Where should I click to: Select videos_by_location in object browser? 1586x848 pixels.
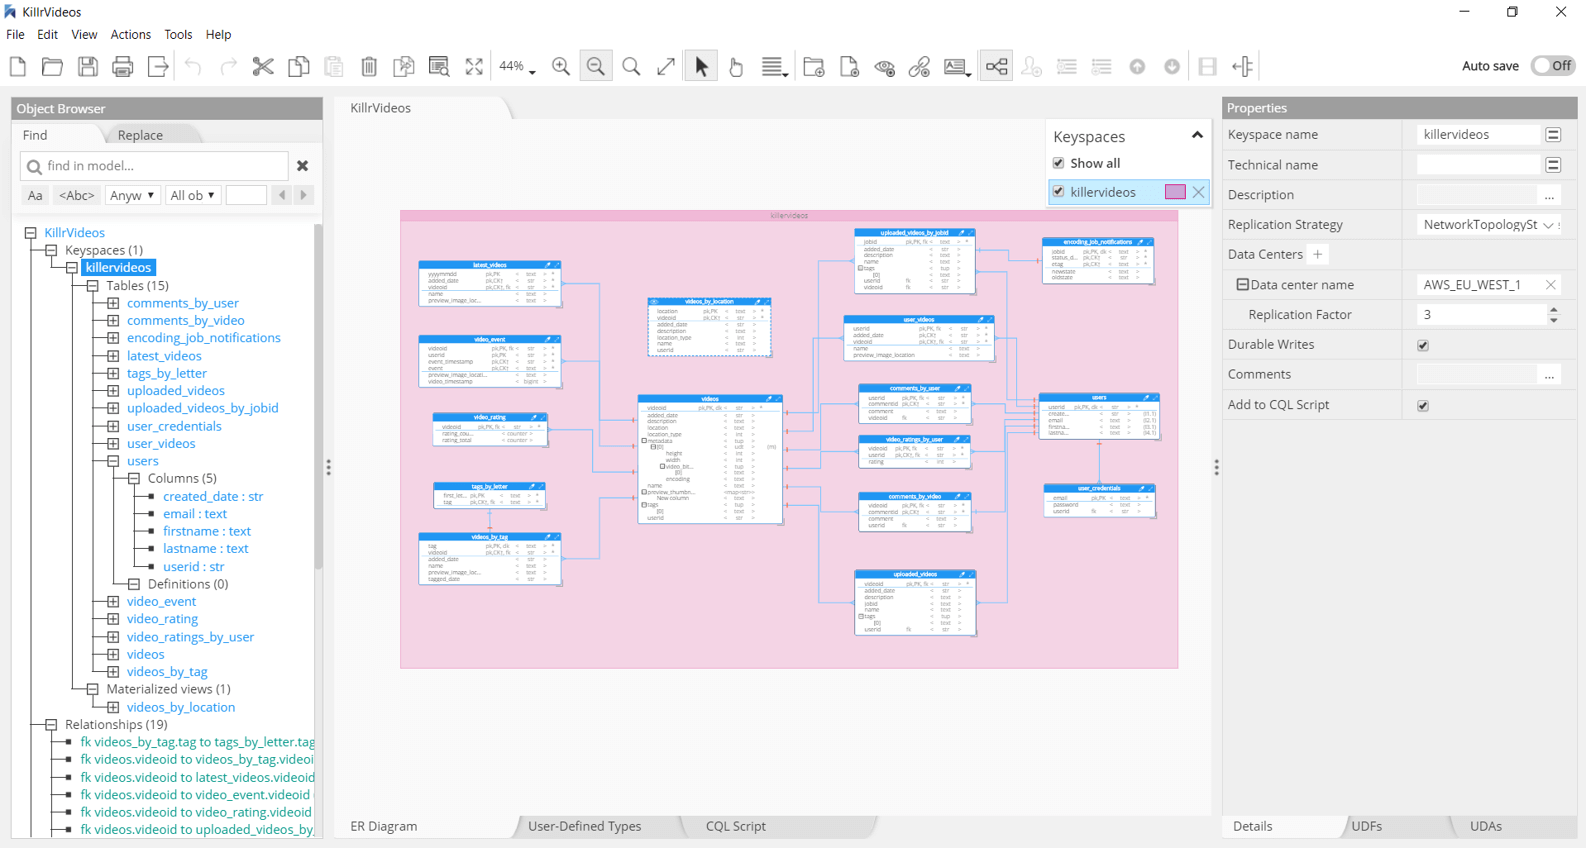(x=181, y=707)
